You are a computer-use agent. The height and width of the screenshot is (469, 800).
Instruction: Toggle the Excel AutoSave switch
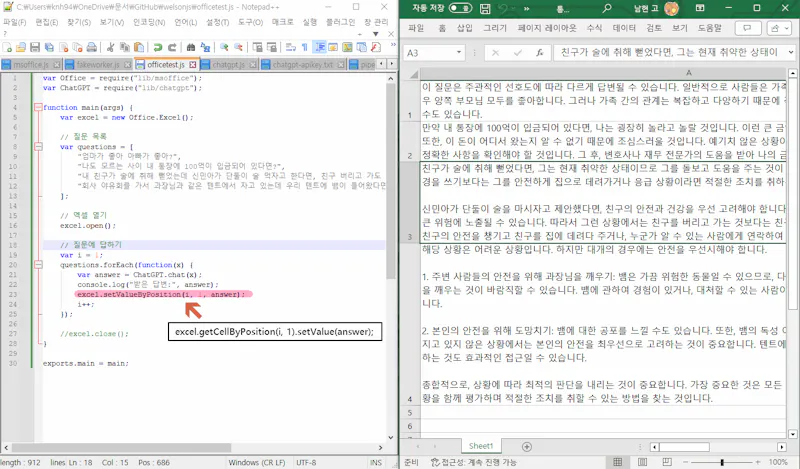(460, 8)
